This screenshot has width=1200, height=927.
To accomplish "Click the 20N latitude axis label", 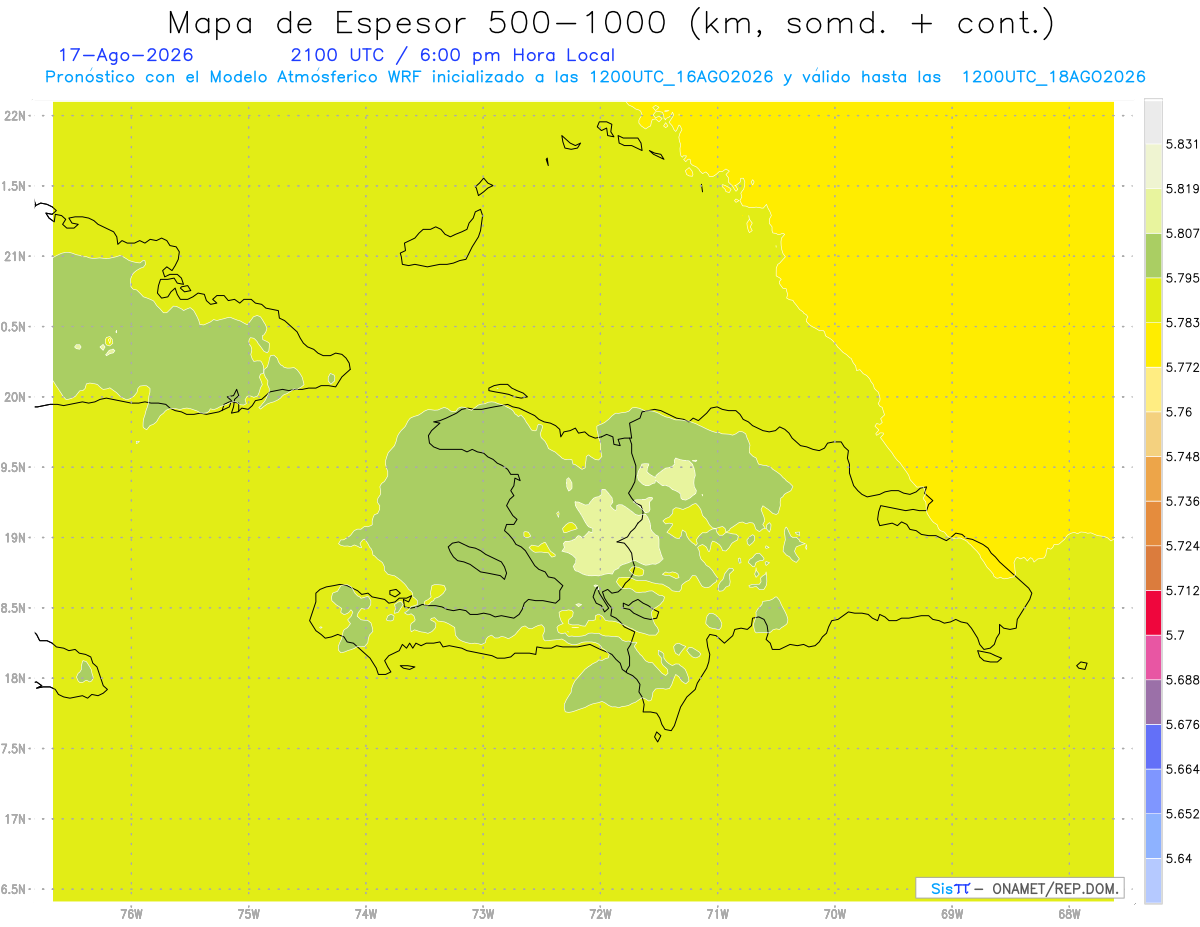I will point(16,397).
